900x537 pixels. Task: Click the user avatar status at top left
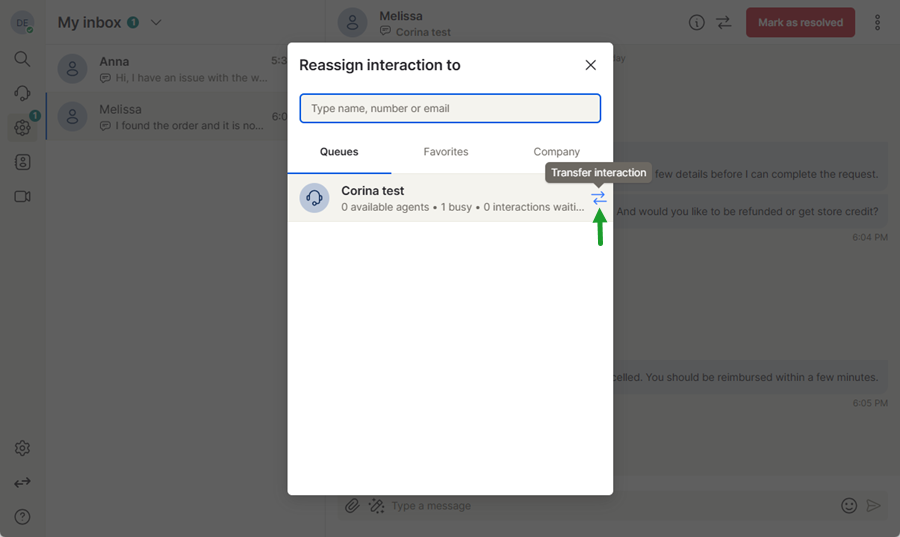coord(21,23)
